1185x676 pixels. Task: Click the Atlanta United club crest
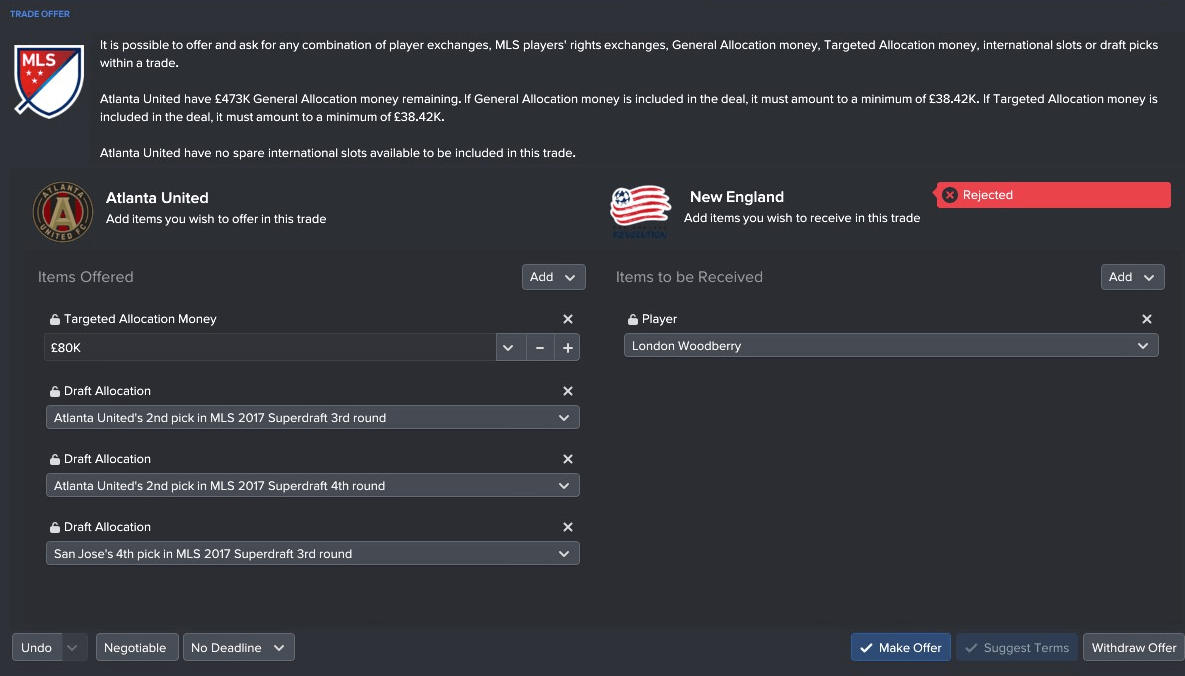point(63,212)
